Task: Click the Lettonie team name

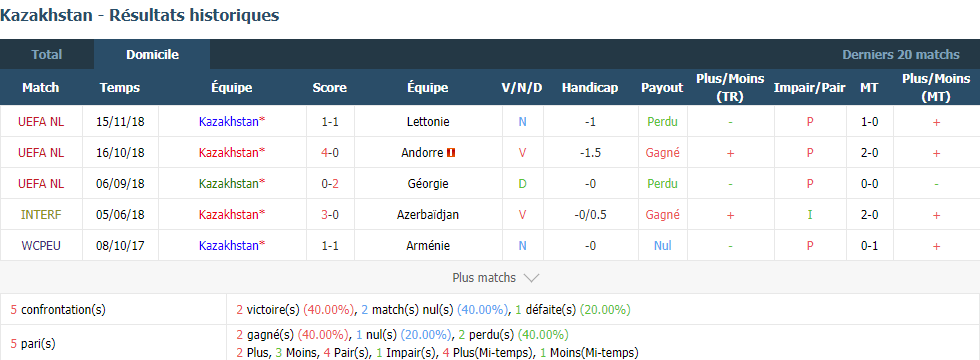Action: tap(428, 122)
